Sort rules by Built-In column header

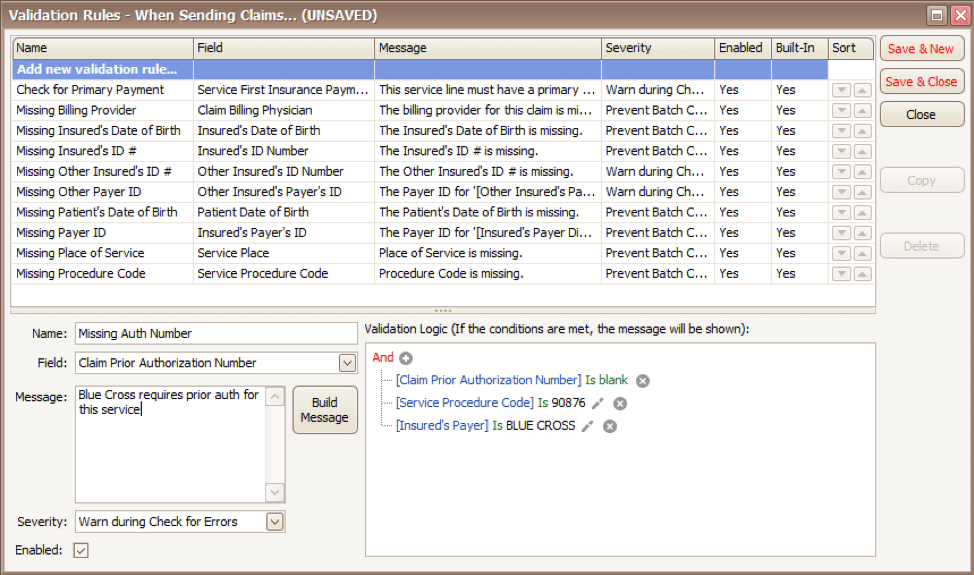coord(799,48)
